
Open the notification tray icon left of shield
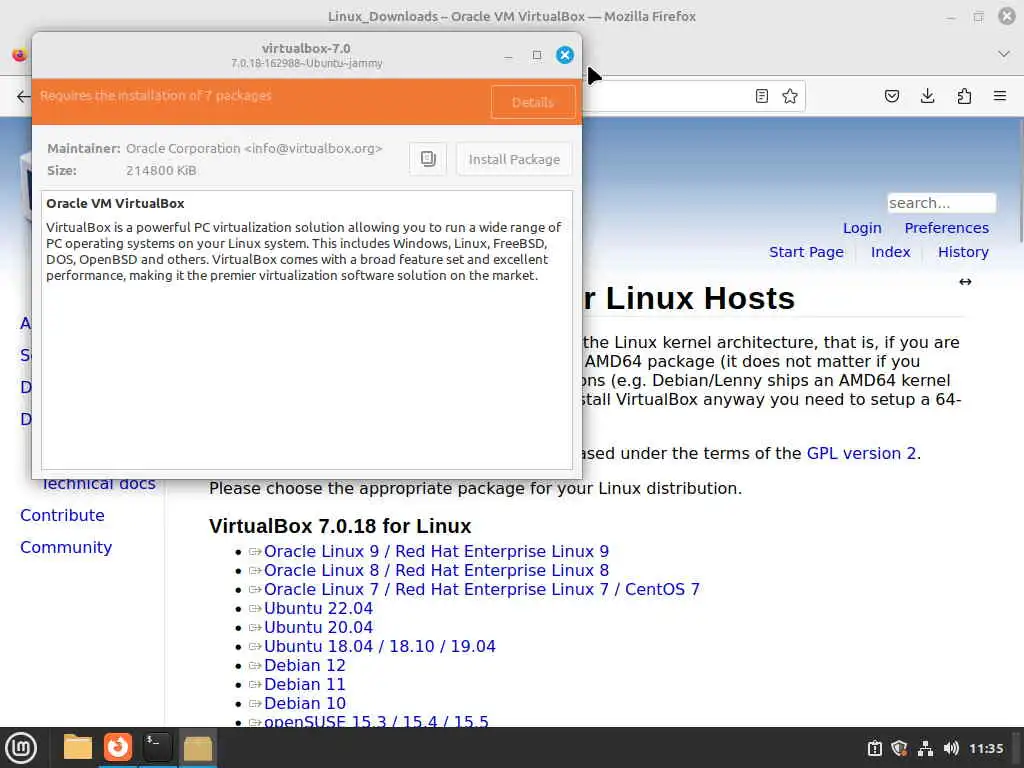point(874,748)
